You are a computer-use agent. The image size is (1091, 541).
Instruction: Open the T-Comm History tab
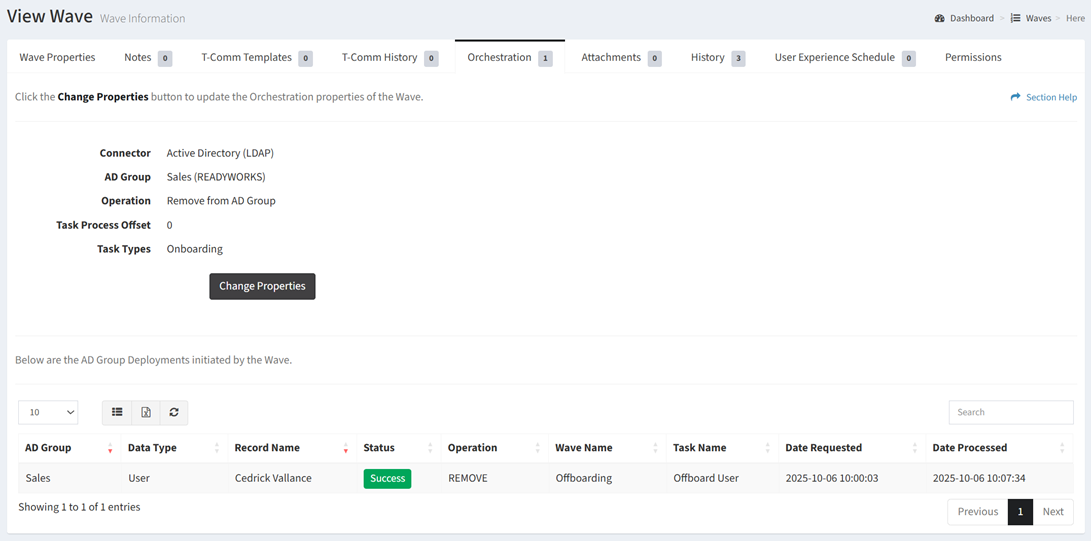point(380,57)
